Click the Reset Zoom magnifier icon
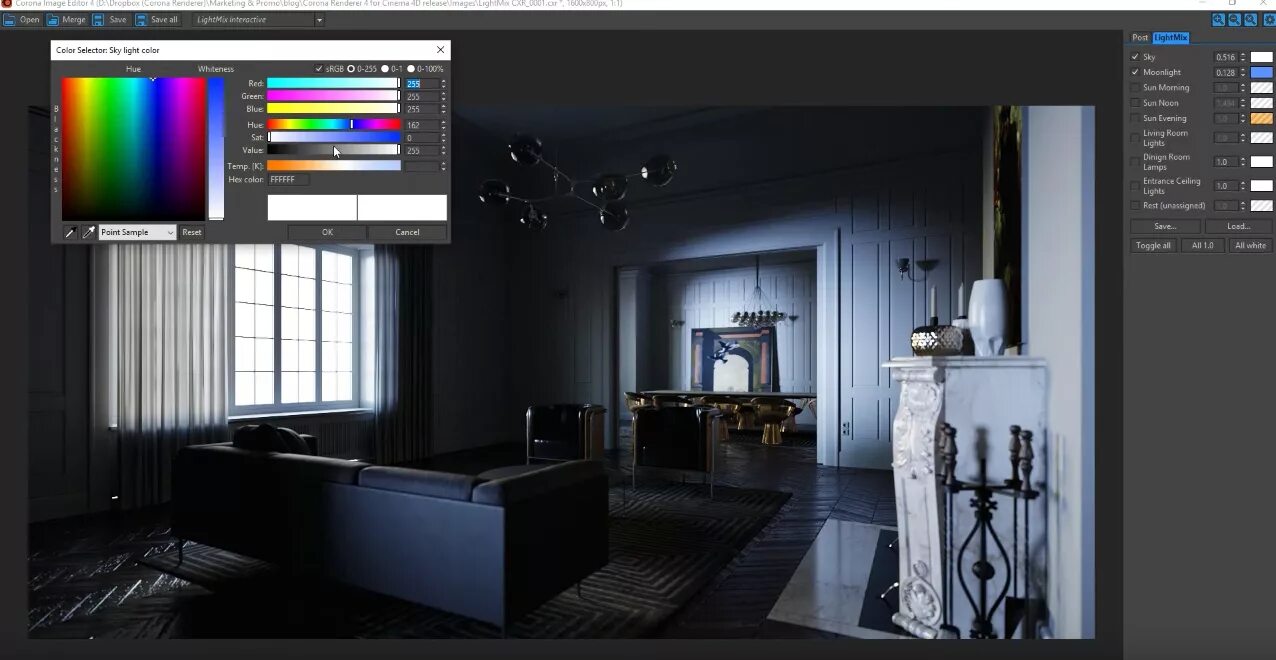Image resolution: width=1276 pixels, height=660 pixels. click(x=1250, y=19)
